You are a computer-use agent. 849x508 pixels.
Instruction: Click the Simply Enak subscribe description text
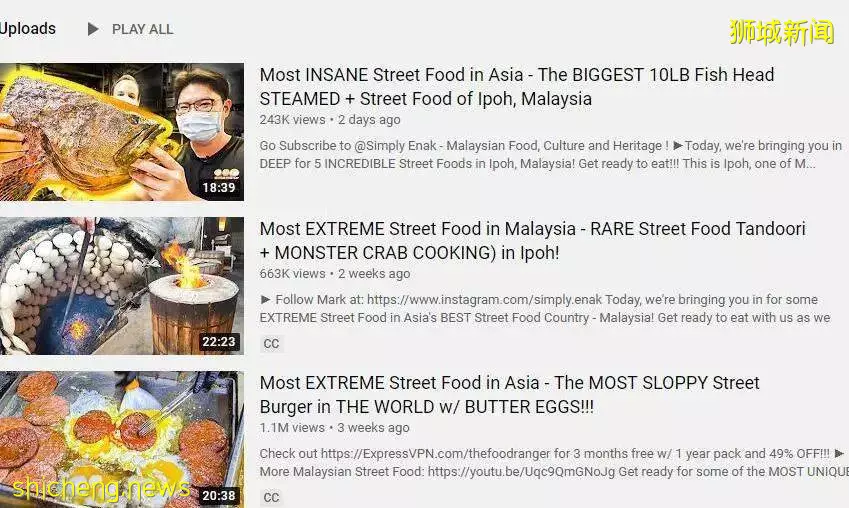[551, 154]
